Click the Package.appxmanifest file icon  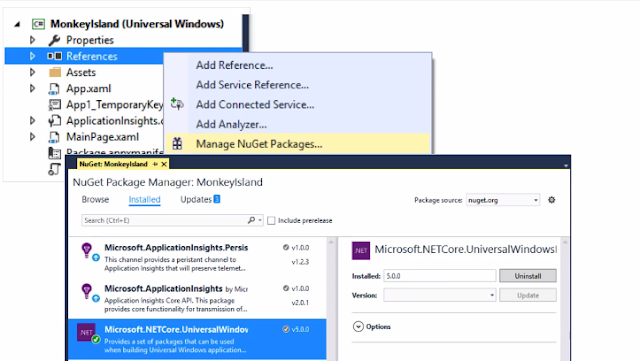(54, 153)
